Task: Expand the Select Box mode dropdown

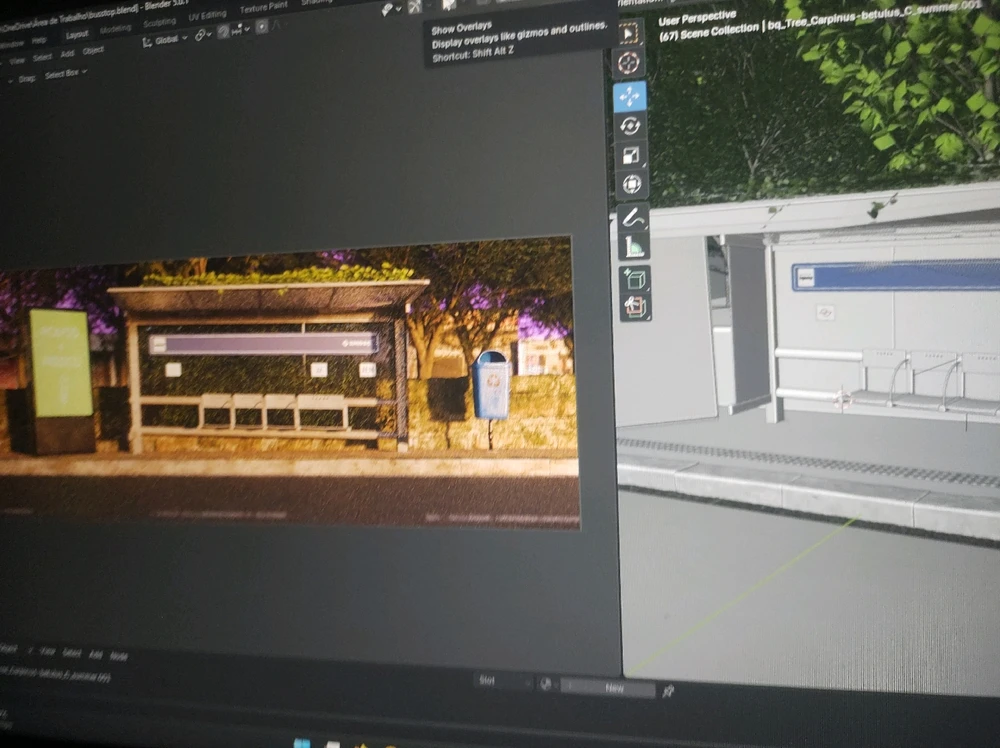Action: 66,74
